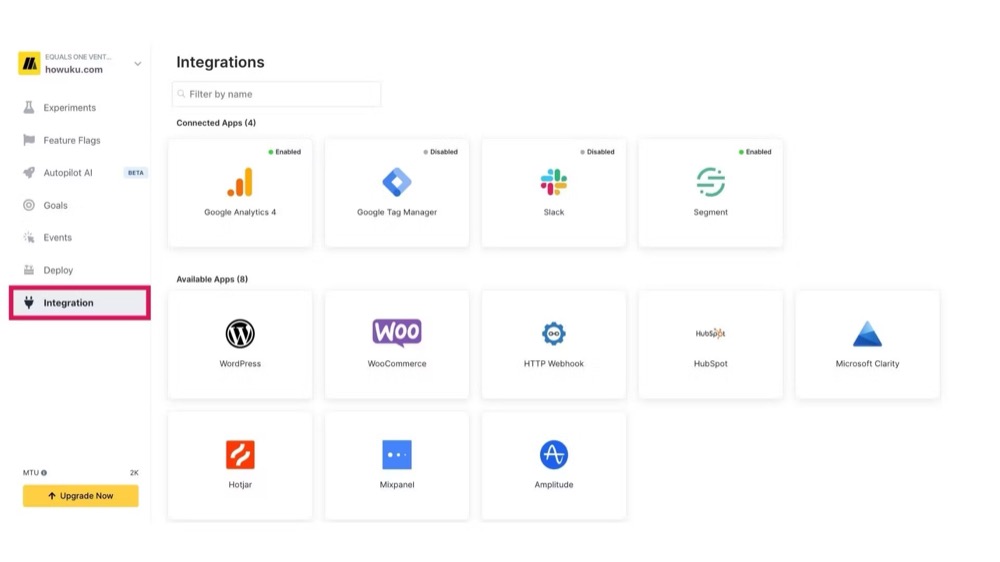
Task: Select the Hotjar integration icon
Action: pyautogui.click(x=240, y=454)
